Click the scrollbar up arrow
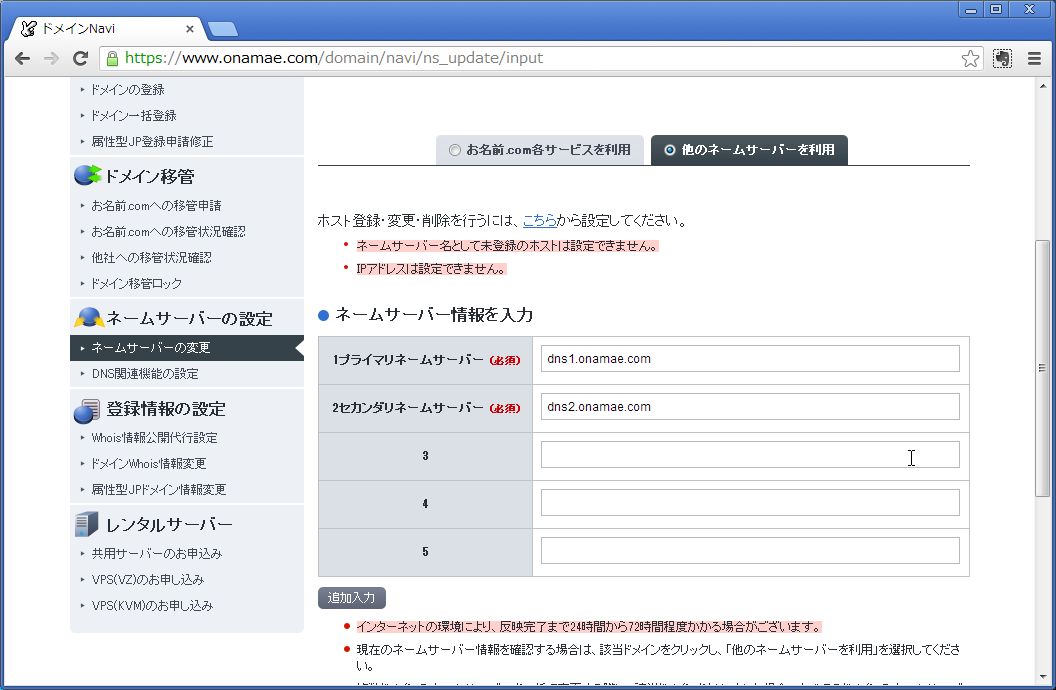 [1043, 86]
